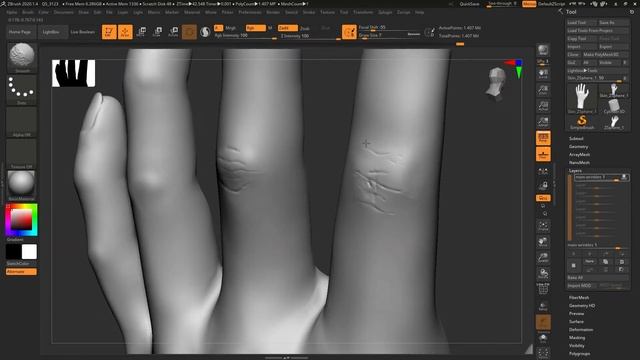The height and width of the screenshot is (360, 640).
Task: Toggle the Floor grid icon
Action: (543, 155)
